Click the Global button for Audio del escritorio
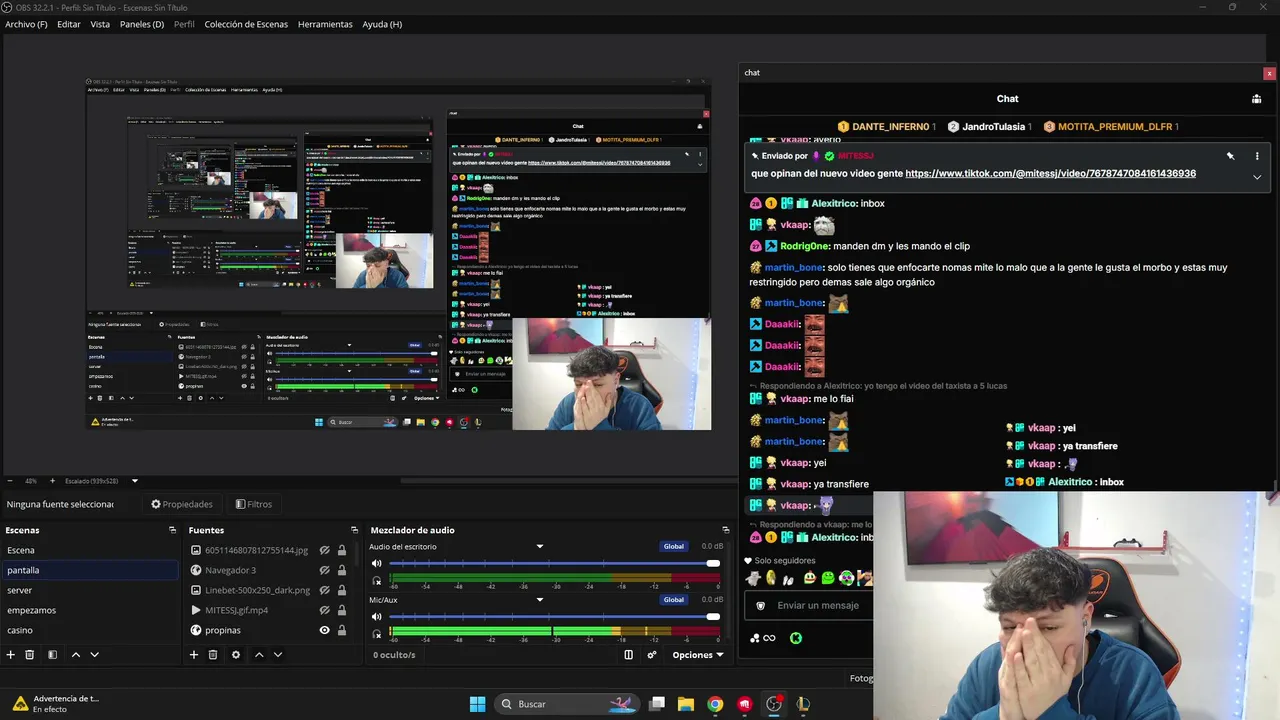The image size is (1280, 720). [674, 546]
